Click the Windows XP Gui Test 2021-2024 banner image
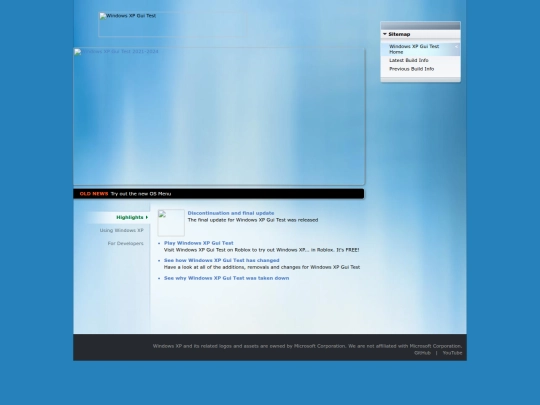Screen dimensions: 540x405 click(x=219, y=116)
